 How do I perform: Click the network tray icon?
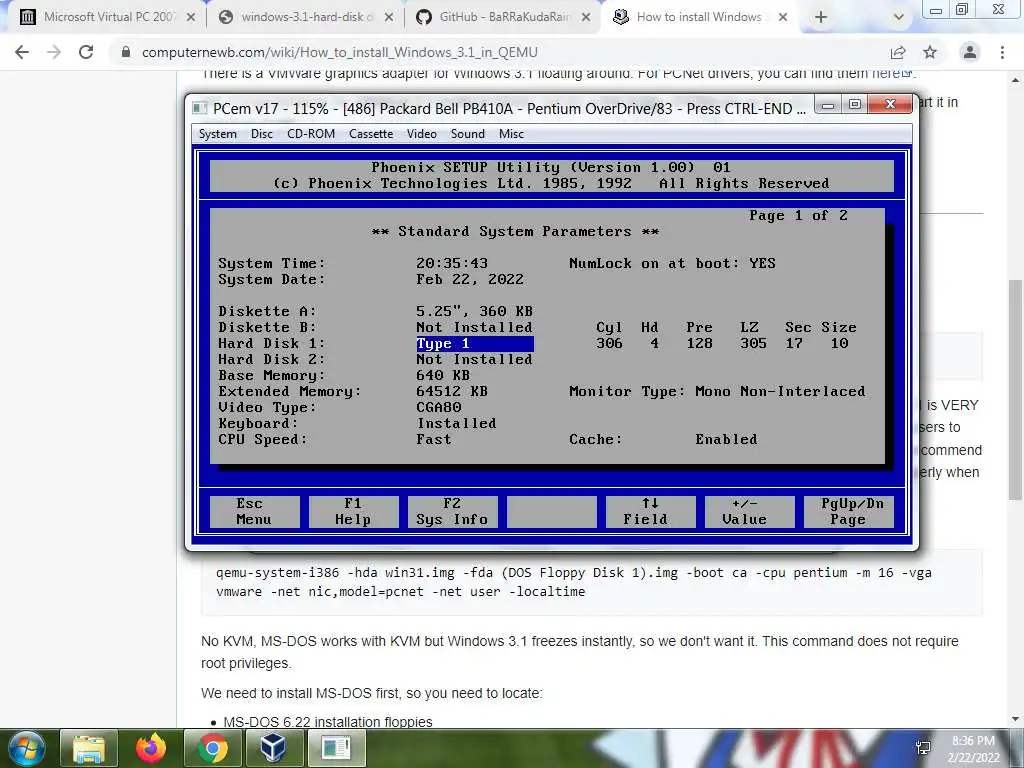click(923, 748)
